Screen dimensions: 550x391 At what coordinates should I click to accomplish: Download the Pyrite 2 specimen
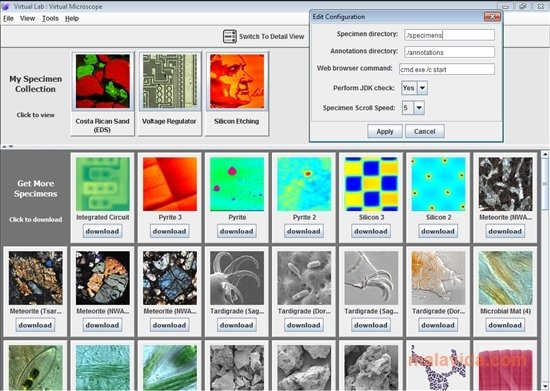click(x=304, y=231)
